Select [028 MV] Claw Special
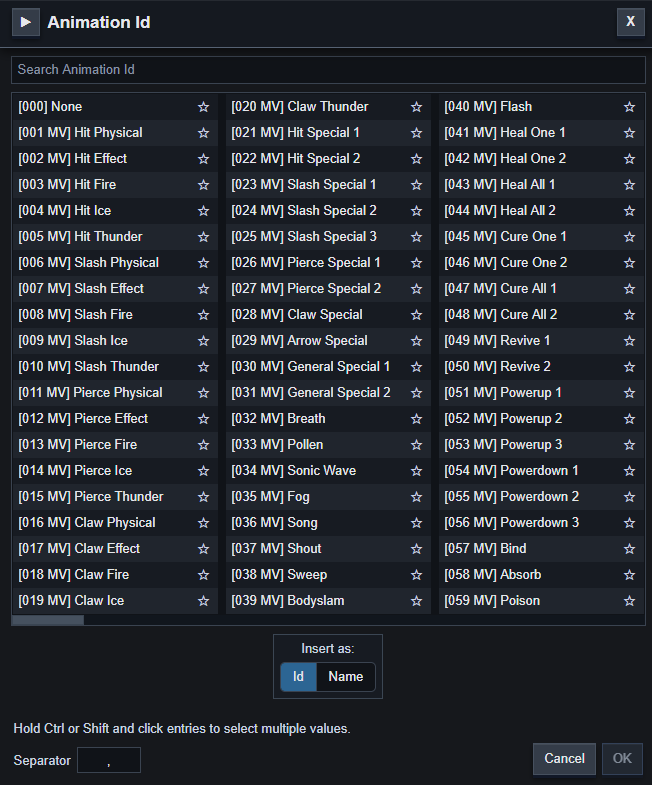The height and width of the screenshot is (785, 652). (x=328, y=315)
